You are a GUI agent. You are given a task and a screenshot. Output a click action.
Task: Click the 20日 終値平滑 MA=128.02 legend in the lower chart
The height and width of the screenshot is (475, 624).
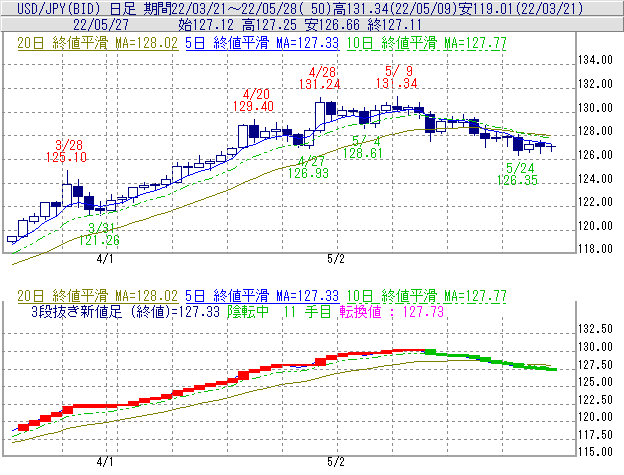(98, 296)
